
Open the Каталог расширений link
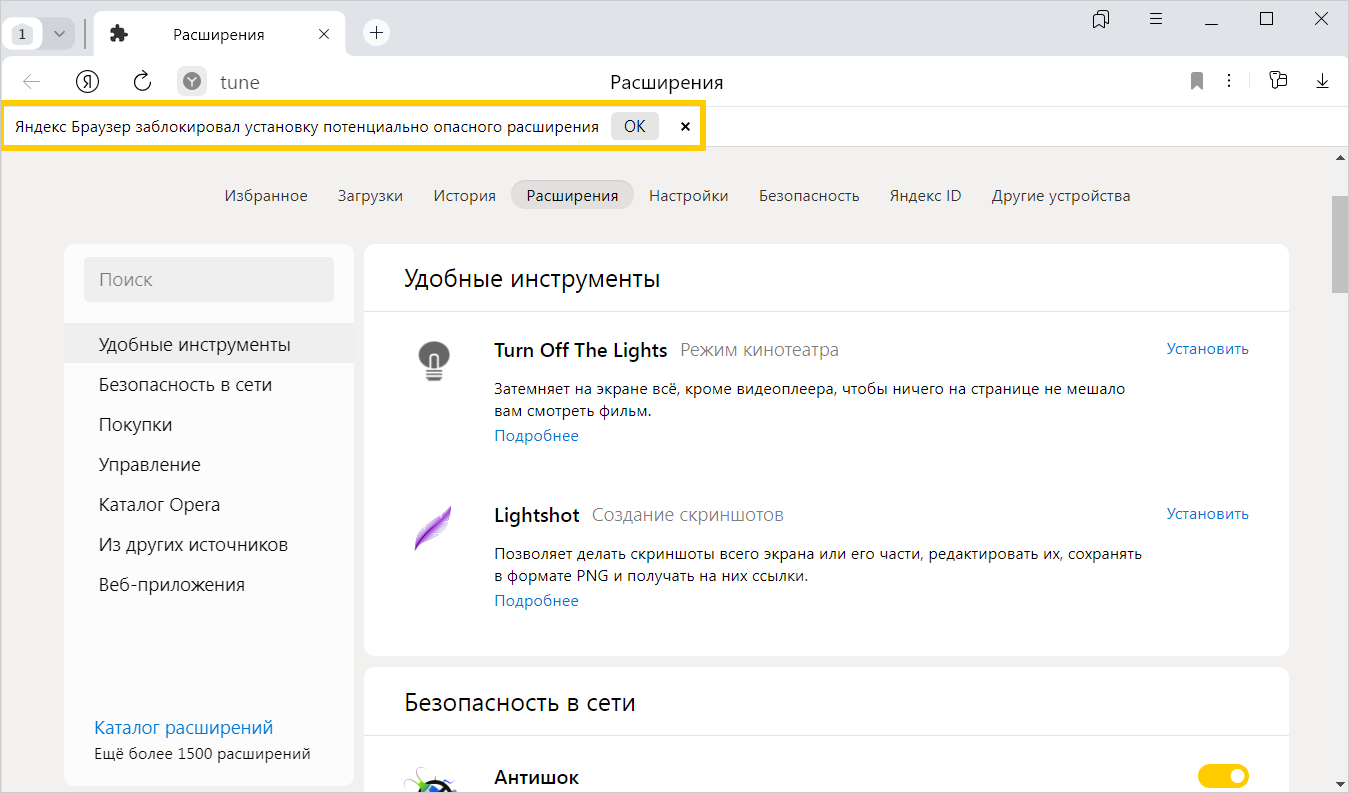click(183, 728)
